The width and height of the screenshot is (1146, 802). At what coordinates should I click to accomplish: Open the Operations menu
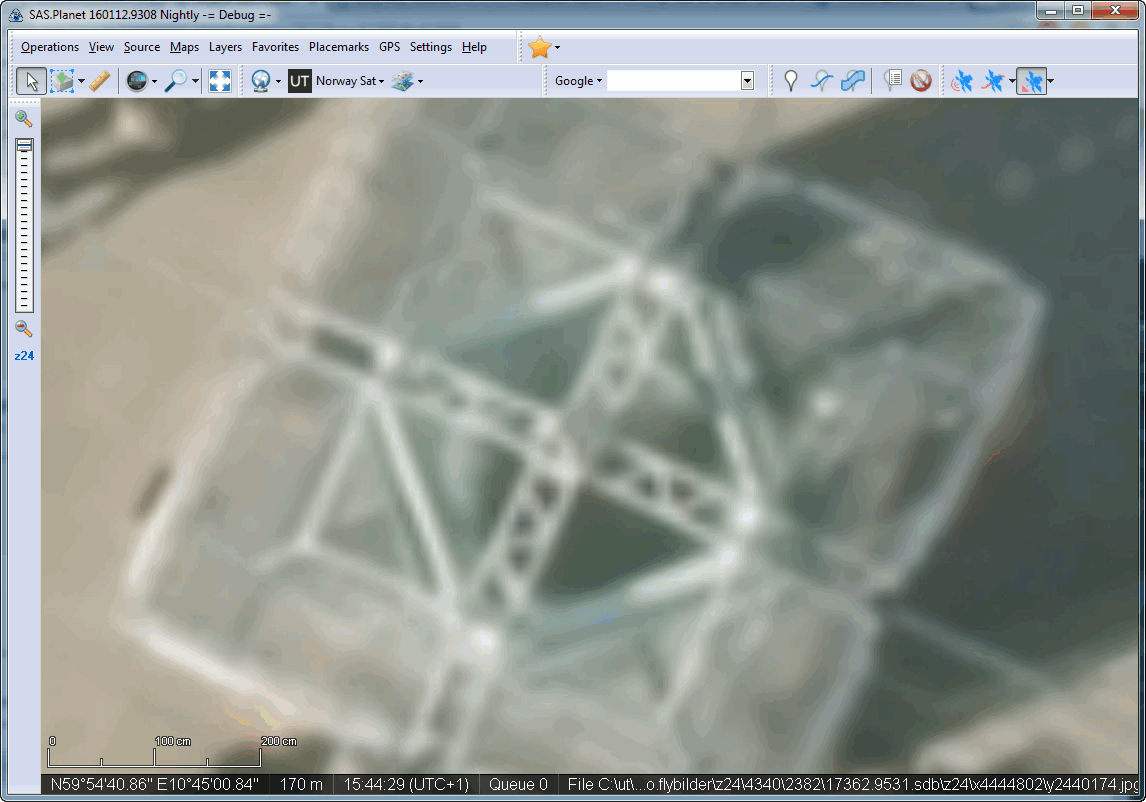point(50,47)
